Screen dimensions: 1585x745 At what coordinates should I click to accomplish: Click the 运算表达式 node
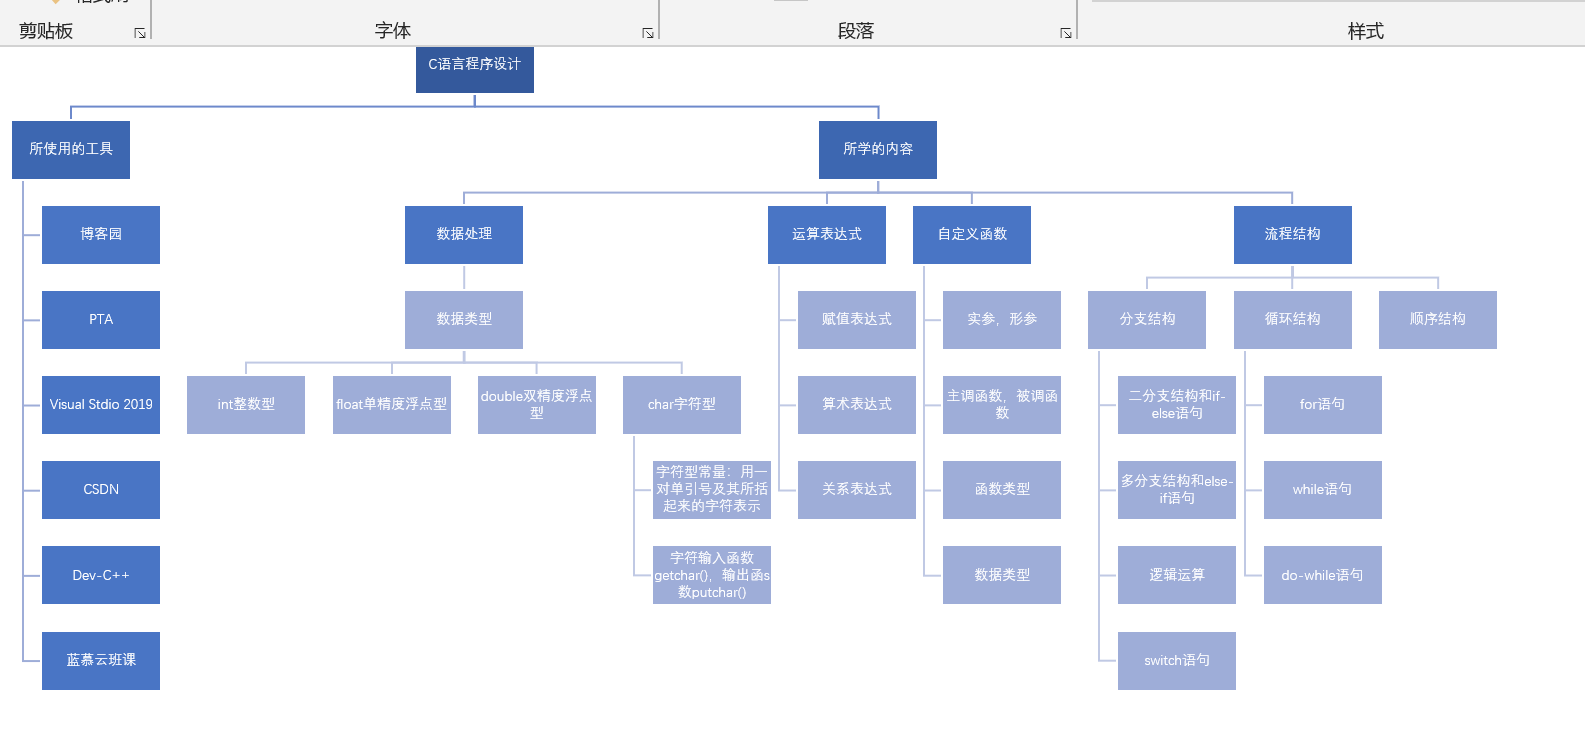(x=827, y=235)
